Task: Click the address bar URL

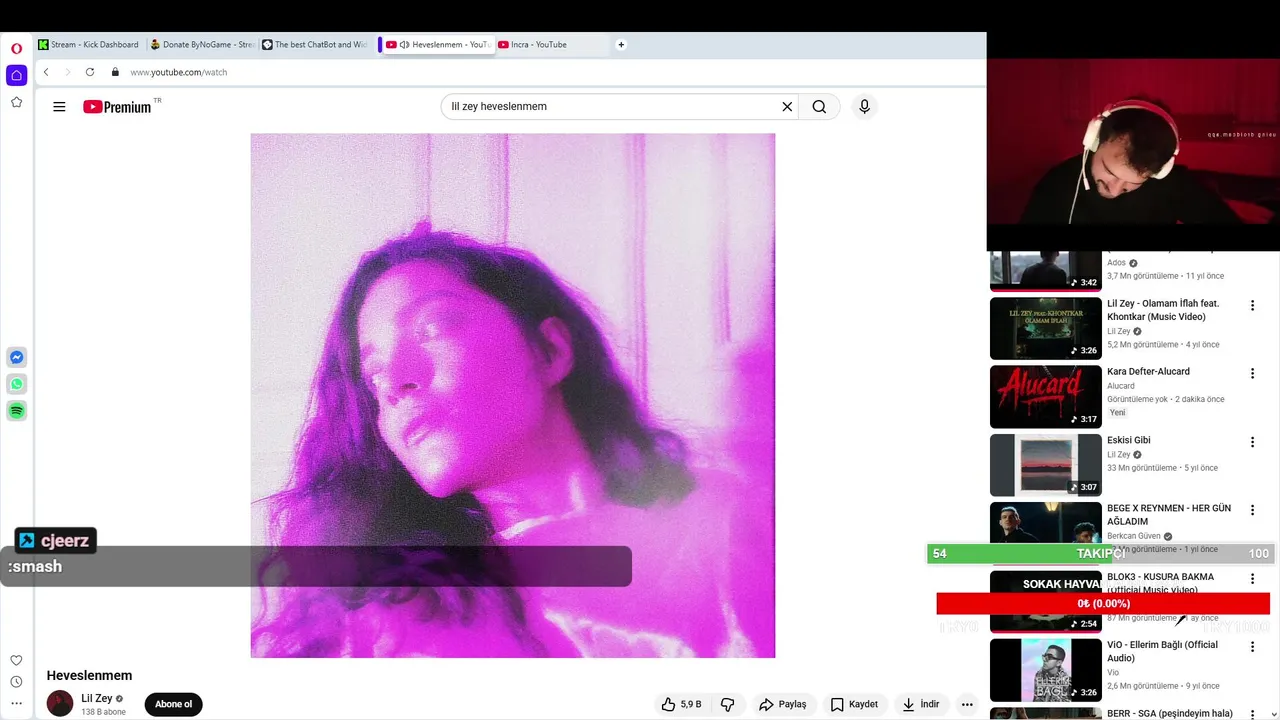Action: (x=179, y=72)
